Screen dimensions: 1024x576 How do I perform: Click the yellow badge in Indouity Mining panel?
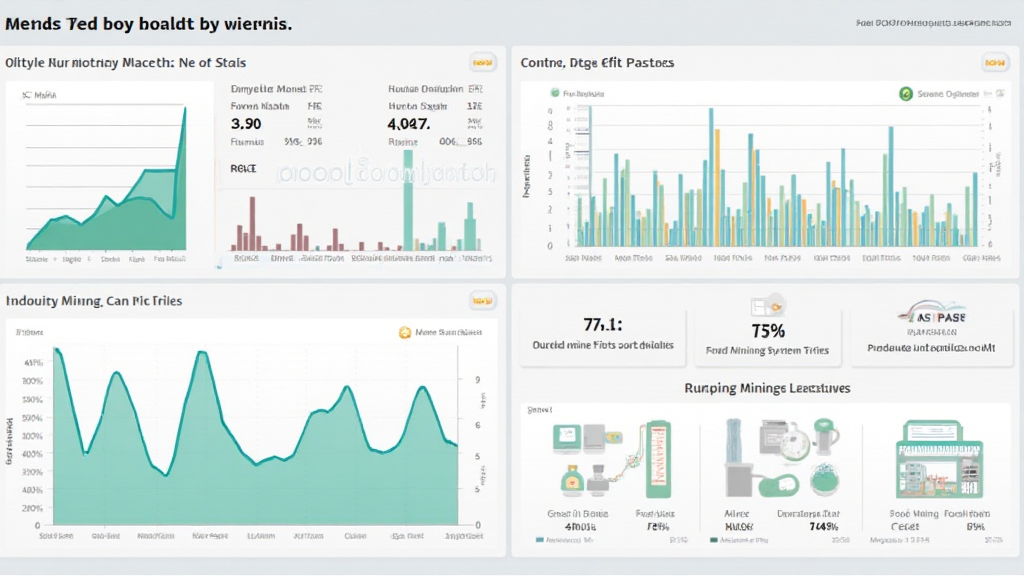pyautogui.click(x=482, y=299)
